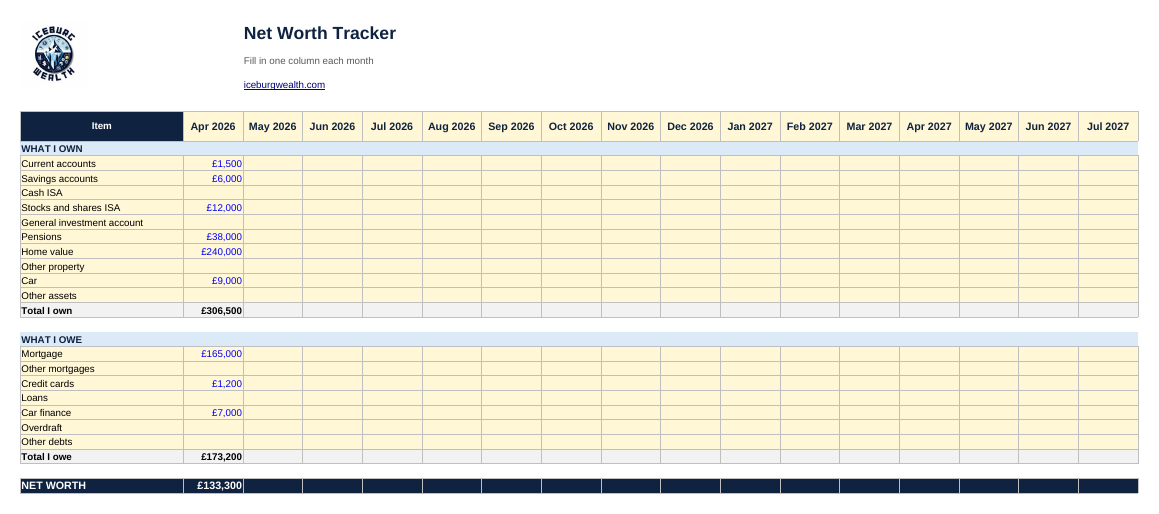Select the Jul 2026 column header
This screenshot has height=514, width=1159.
pyautogui.click(x=392, y=126)
